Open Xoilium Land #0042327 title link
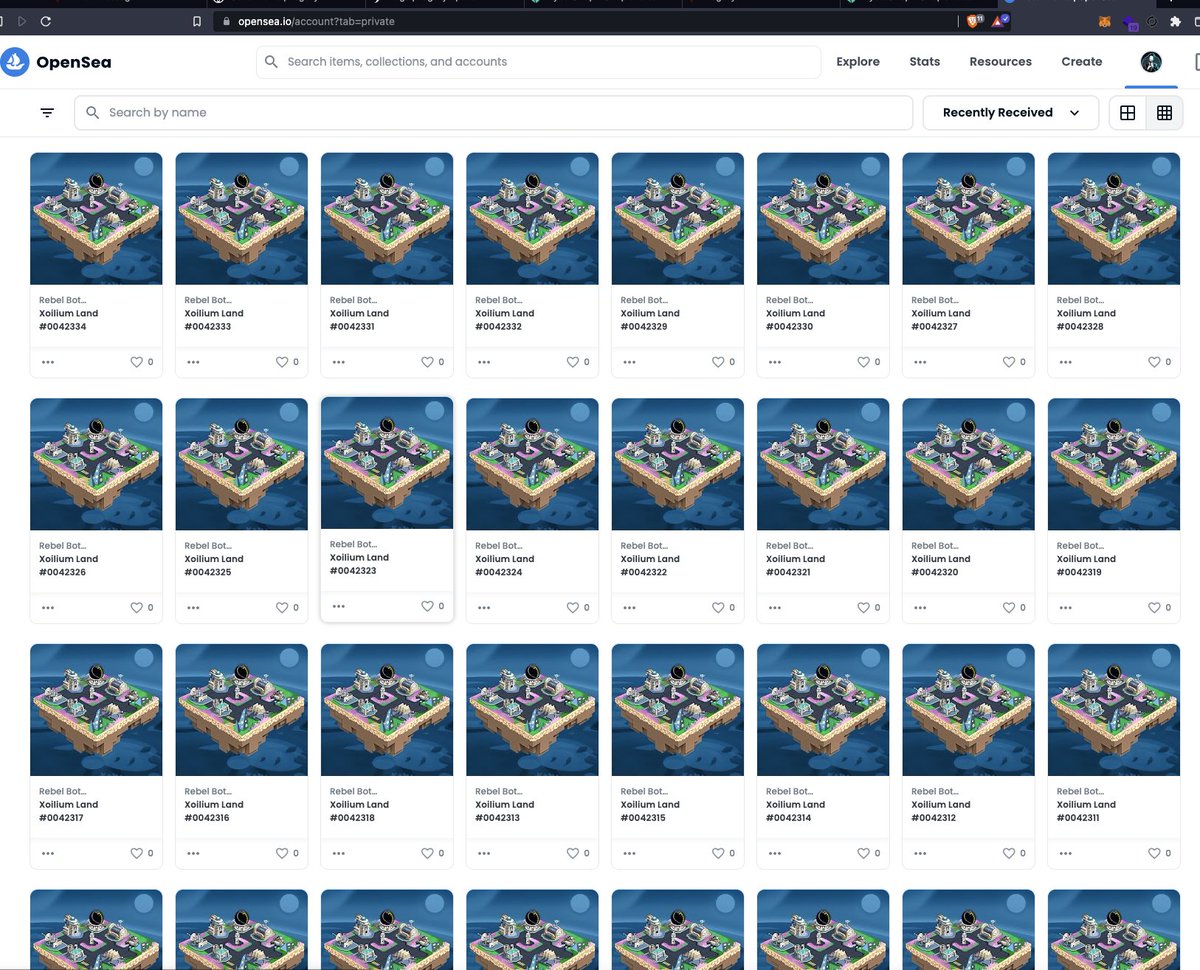 tap(940, 320)
